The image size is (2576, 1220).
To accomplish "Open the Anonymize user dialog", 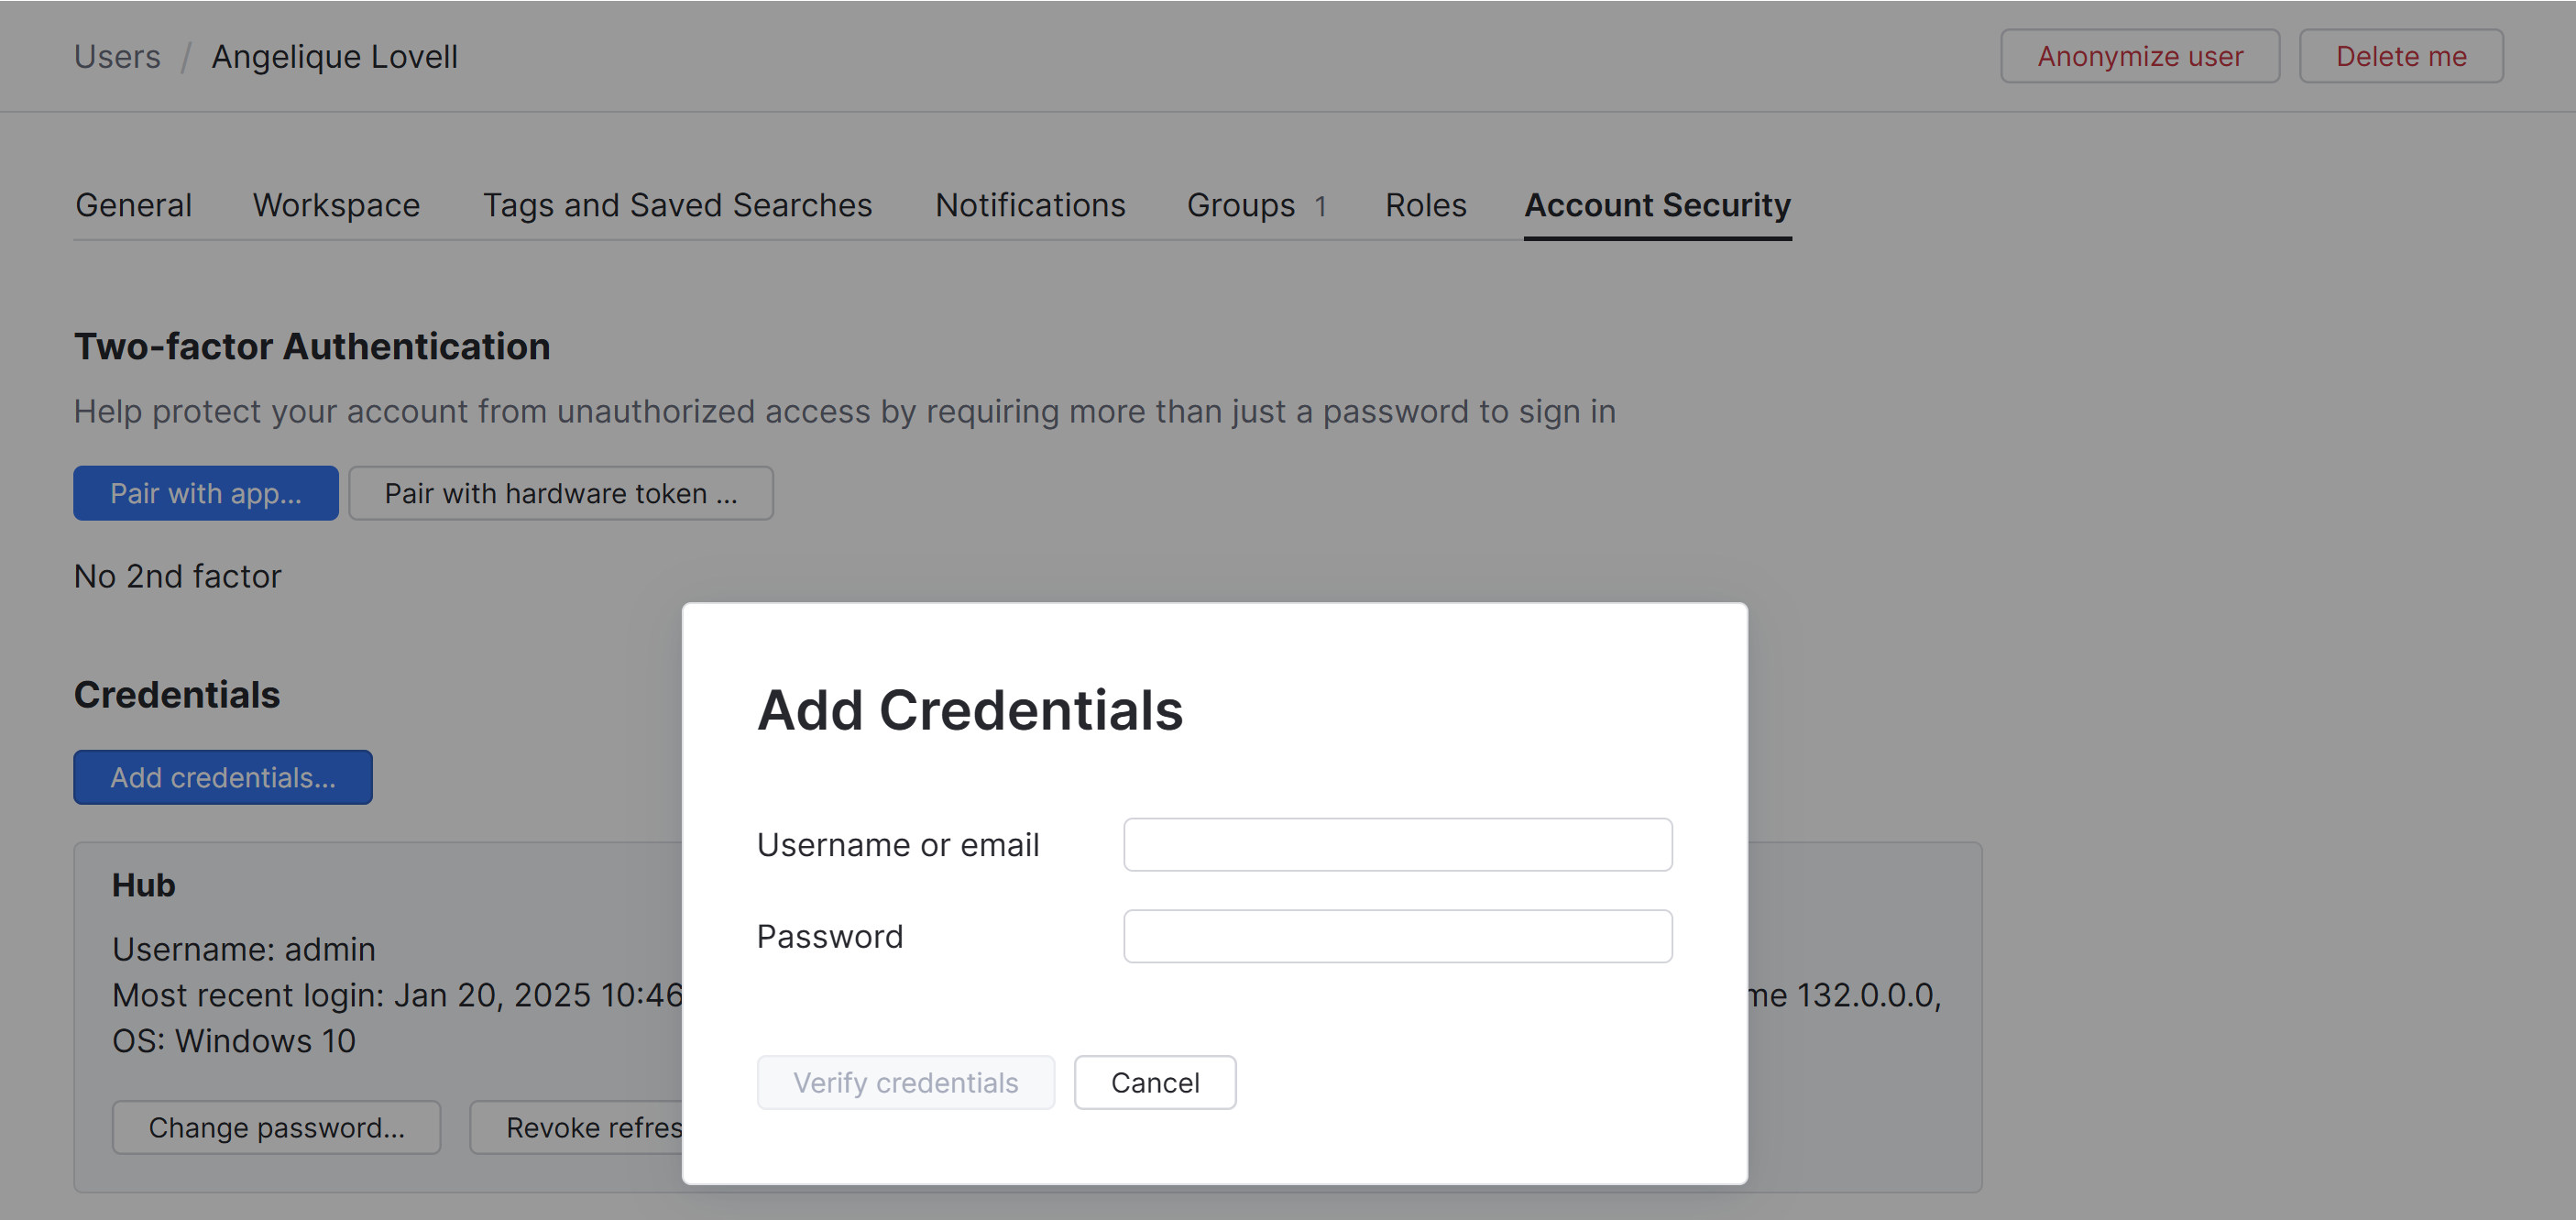I will [x=2140, y=56].
